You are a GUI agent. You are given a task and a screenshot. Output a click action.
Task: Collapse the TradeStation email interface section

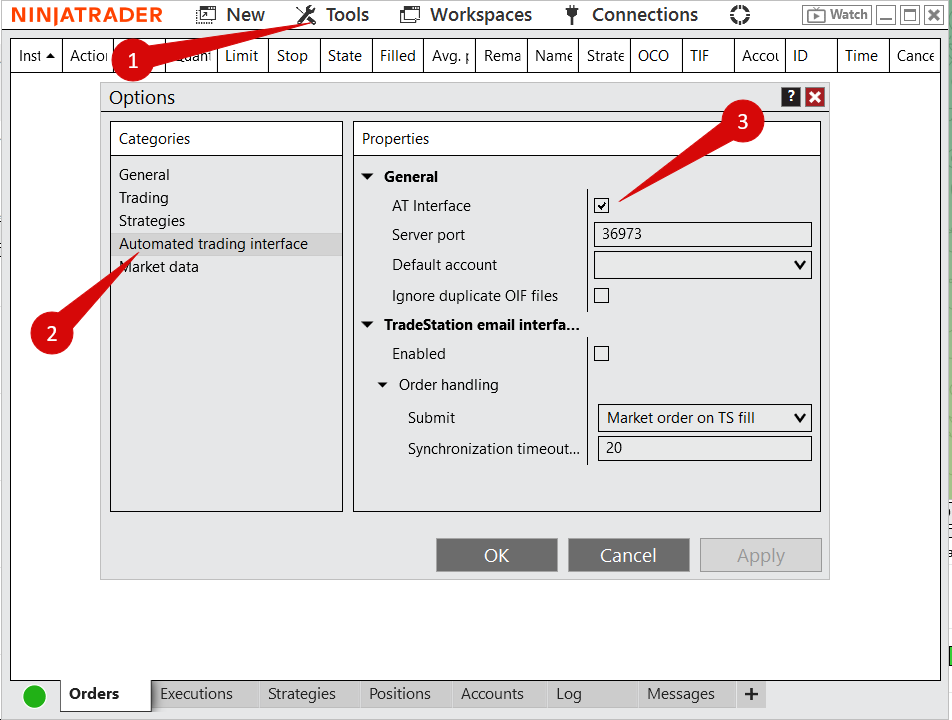[x=367, y=325]
